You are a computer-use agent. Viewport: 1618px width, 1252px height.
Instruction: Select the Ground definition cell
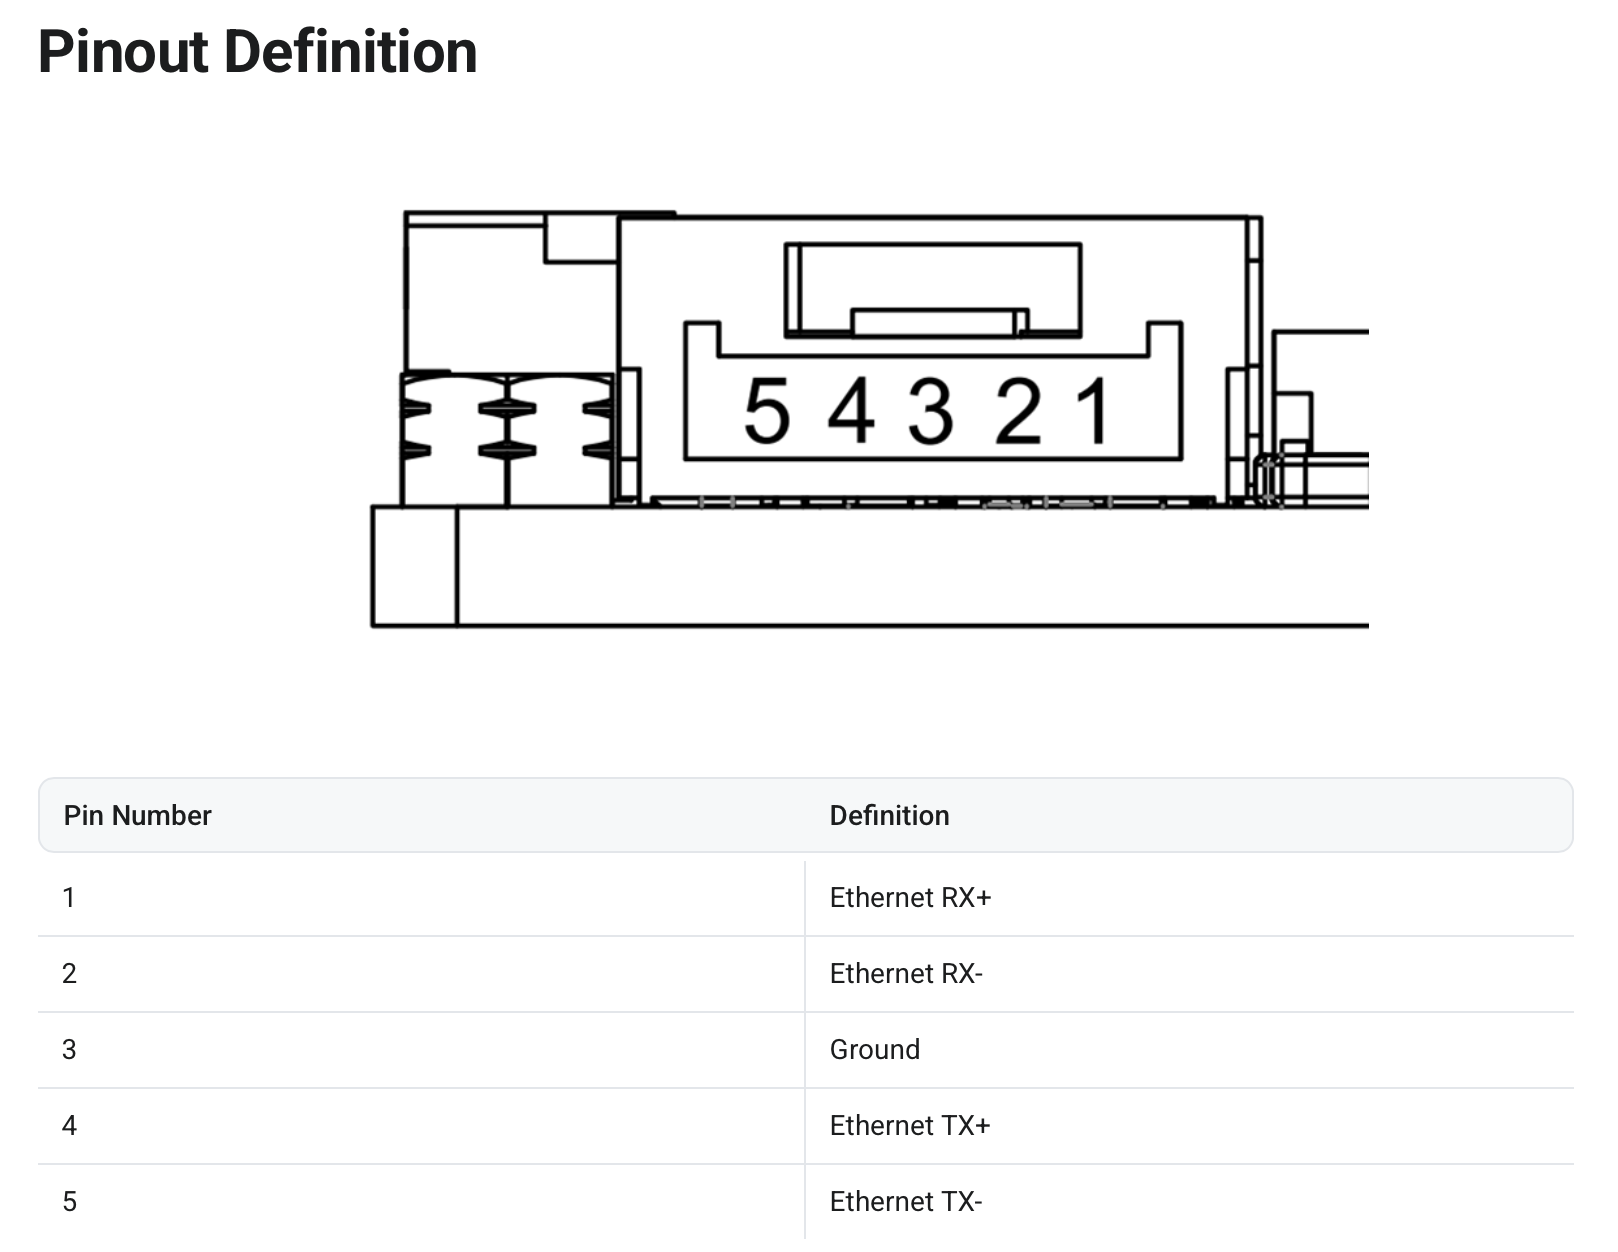(874, 1050)
